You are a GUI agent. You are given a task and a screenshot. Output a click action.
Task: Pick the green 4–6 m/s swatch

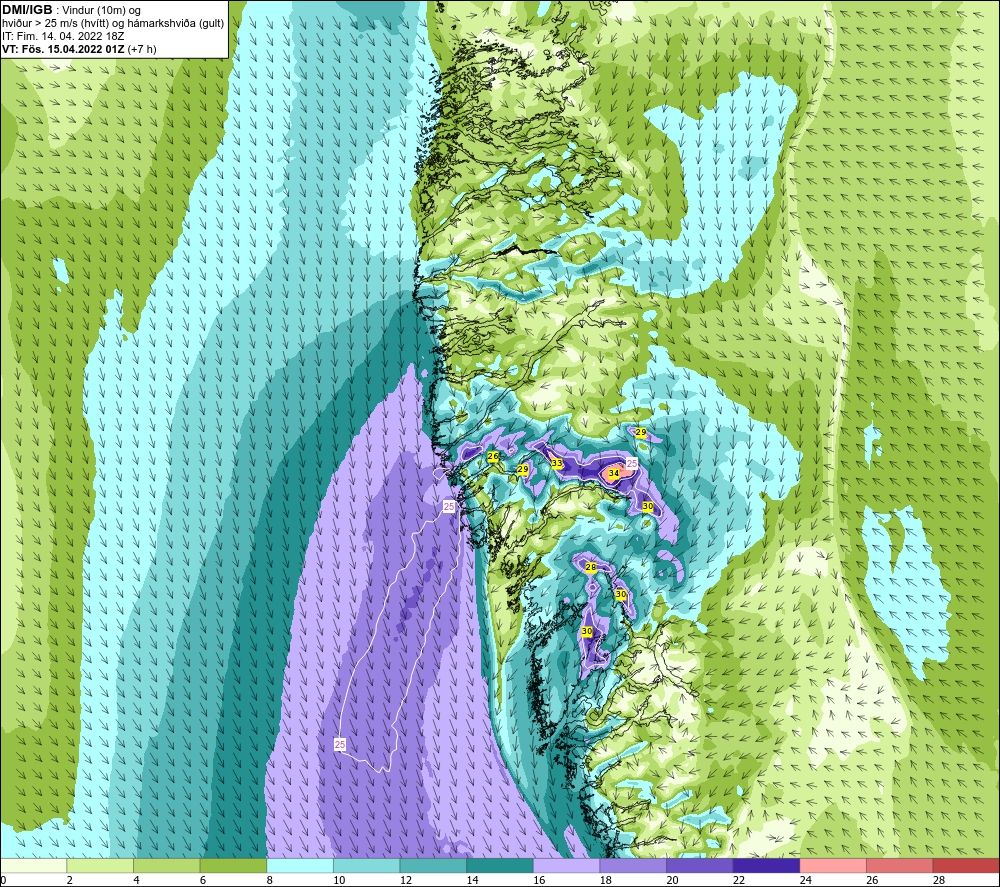pyautogui.click(x=166, y=865)
